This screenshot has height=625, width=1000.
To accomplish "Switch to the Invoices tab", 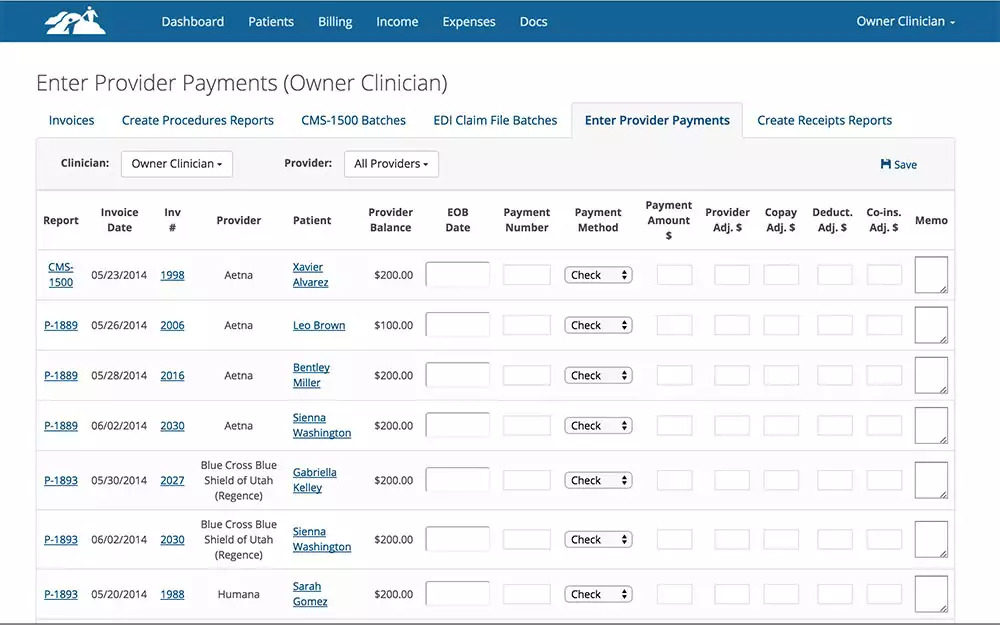I will pyautogui.click(x=72, y=120).
